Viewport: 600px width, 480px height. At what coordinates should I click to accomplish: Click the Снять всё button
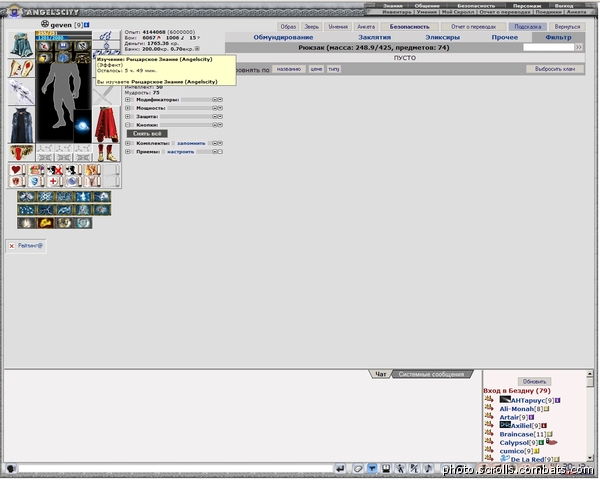[147, 134]
